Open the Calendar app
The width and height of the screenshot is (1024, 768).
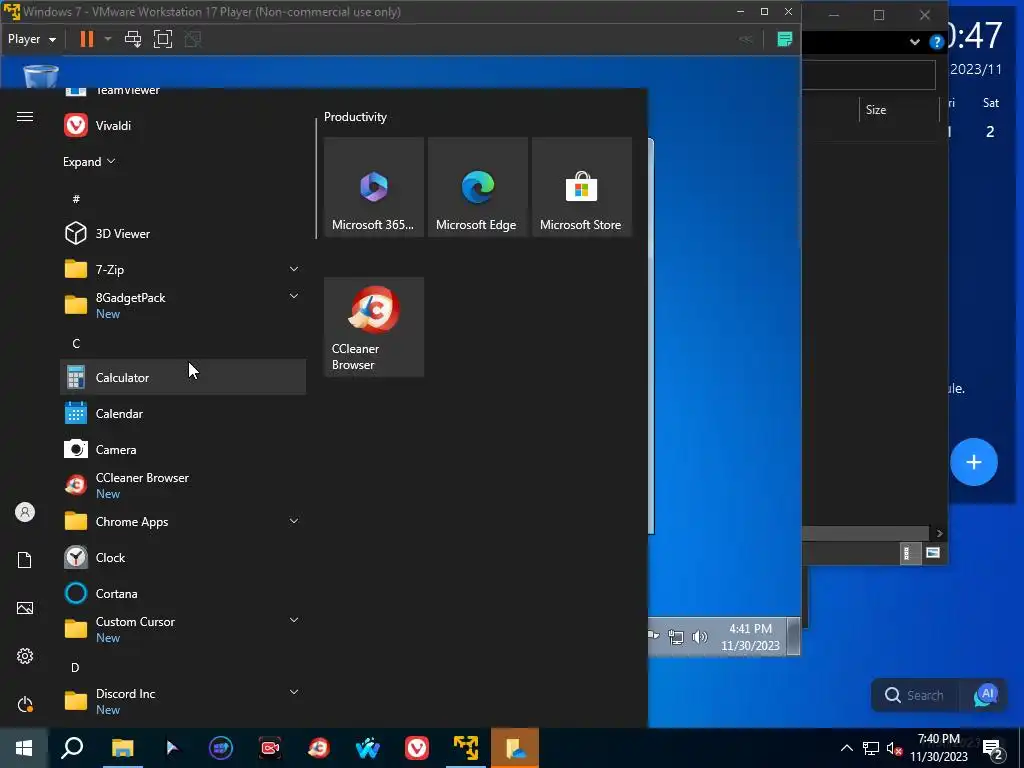(183, 413)
